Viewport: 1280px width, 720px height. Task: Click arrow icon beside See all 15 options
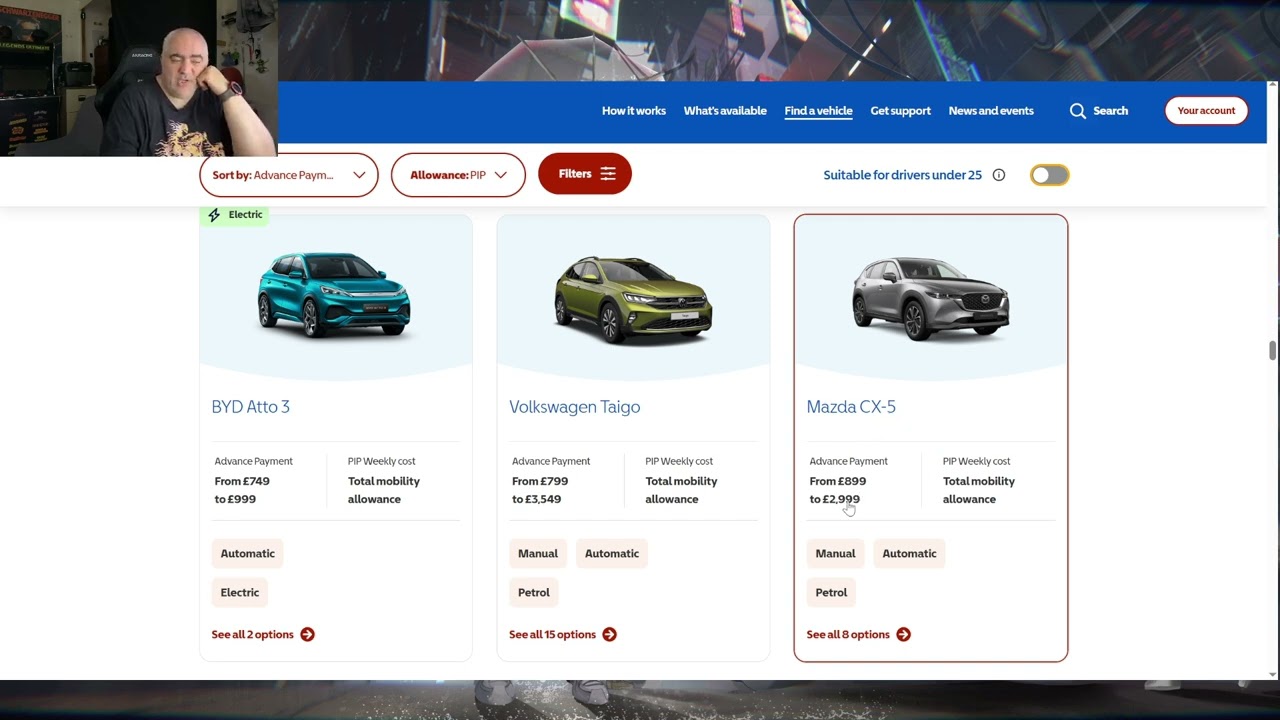pyautogui.click(x=610, y=634)
